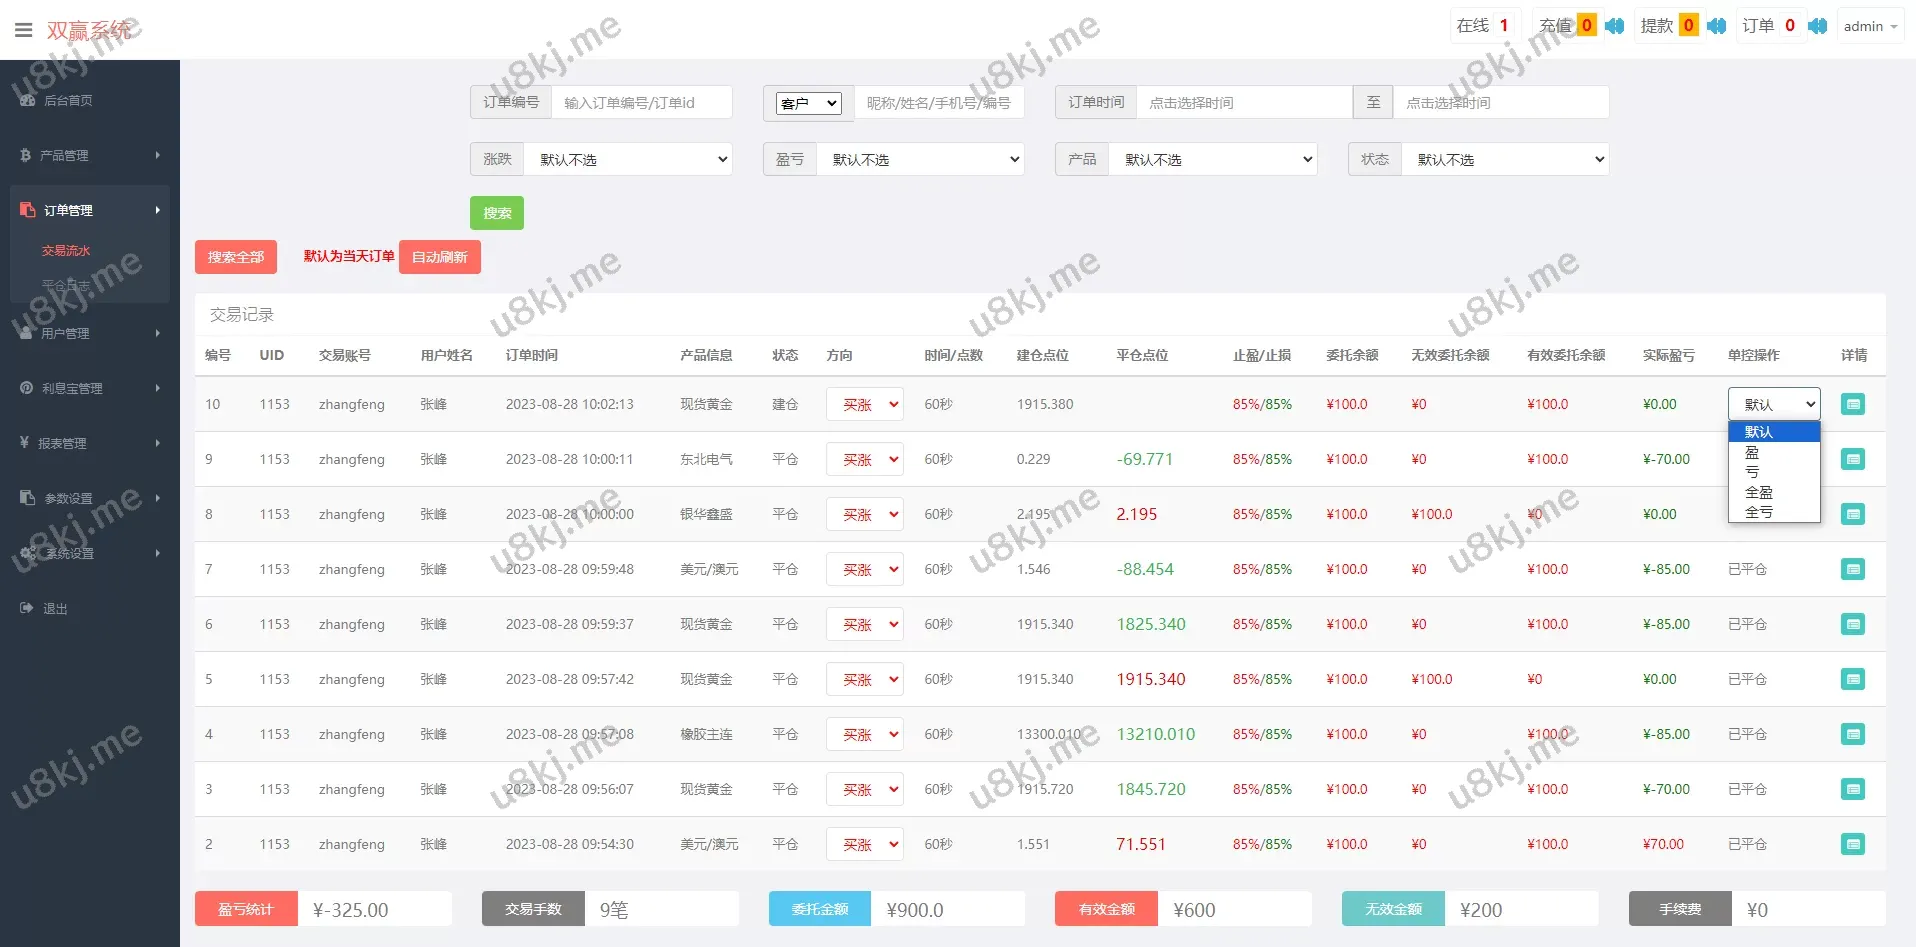The height and width of the screenshot is (947, 1916).
Task: Open details icon for order 2
Action: pos(1852,845)
